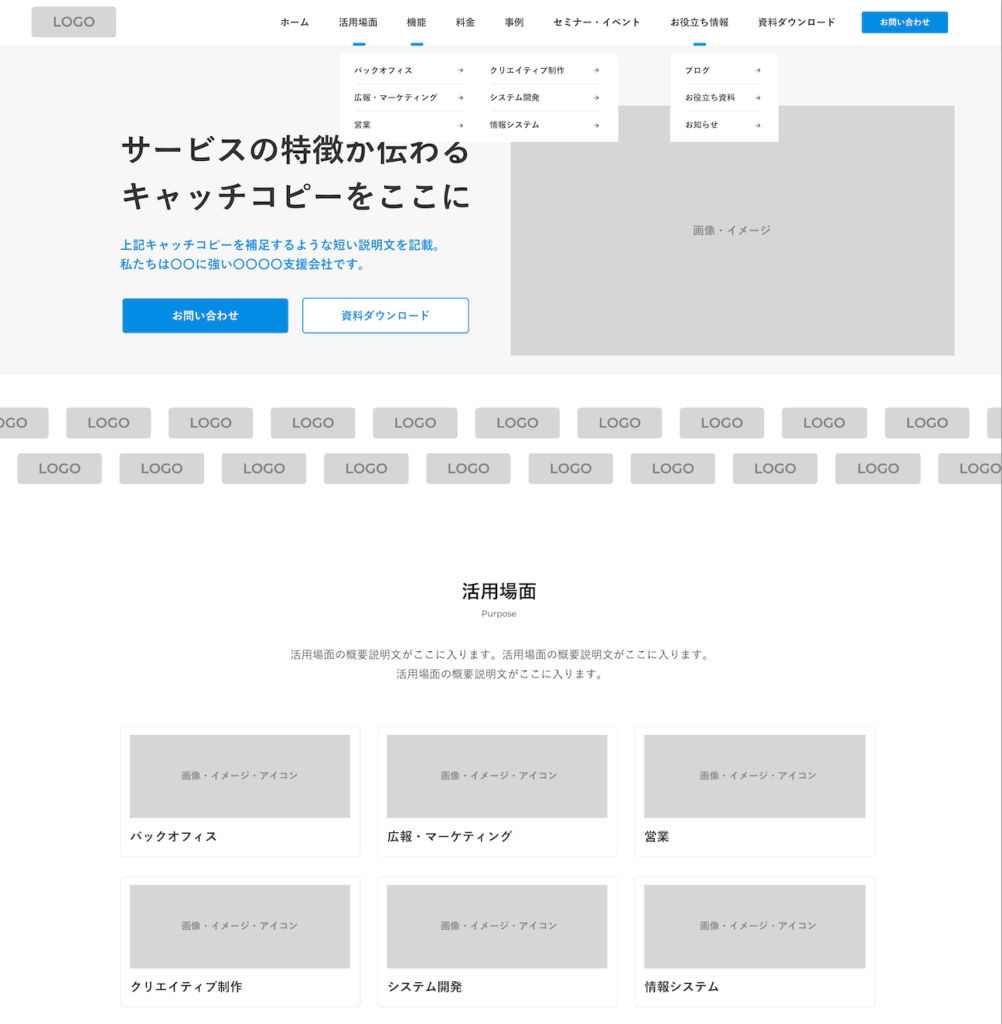The height and width of the screenshot is (1024, 1002).
Task: Expand the 機能 navigation menu
Action: [x=416, y=22]
